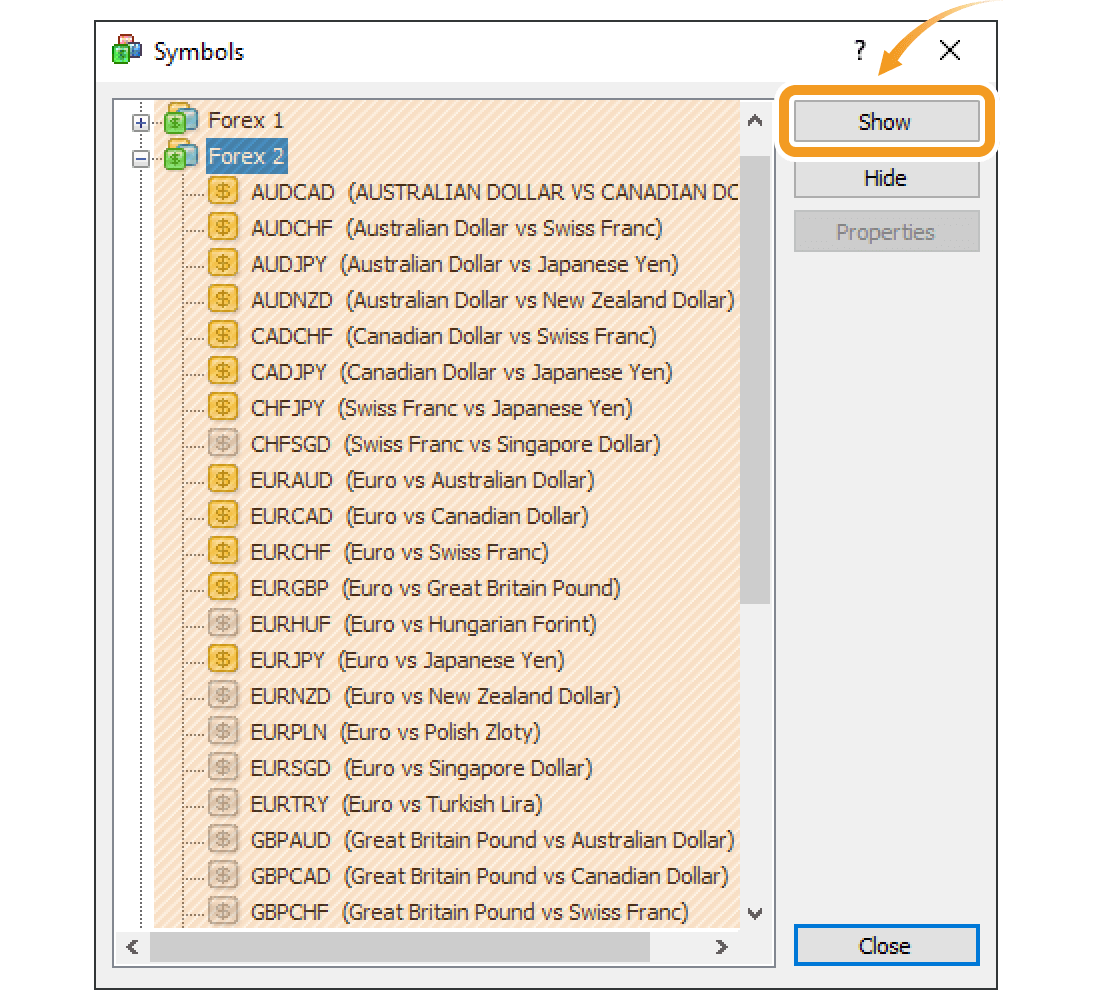Screen dimensions: 1100x990
Task: Open help with the question mark button
Action: click(860, 50)
